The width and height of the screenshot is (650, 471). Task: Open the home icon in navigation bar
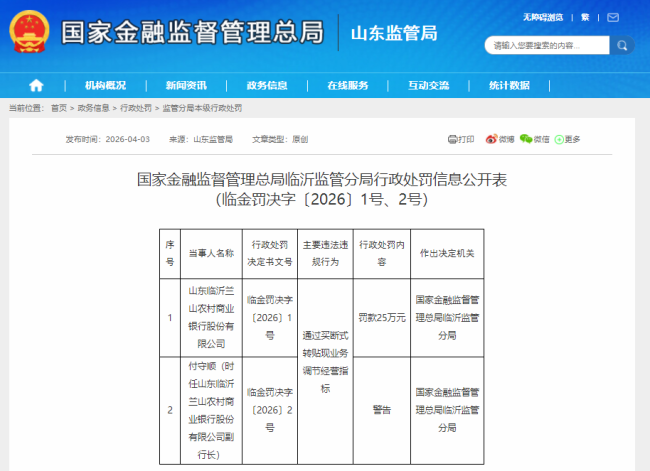pos(36,85)
